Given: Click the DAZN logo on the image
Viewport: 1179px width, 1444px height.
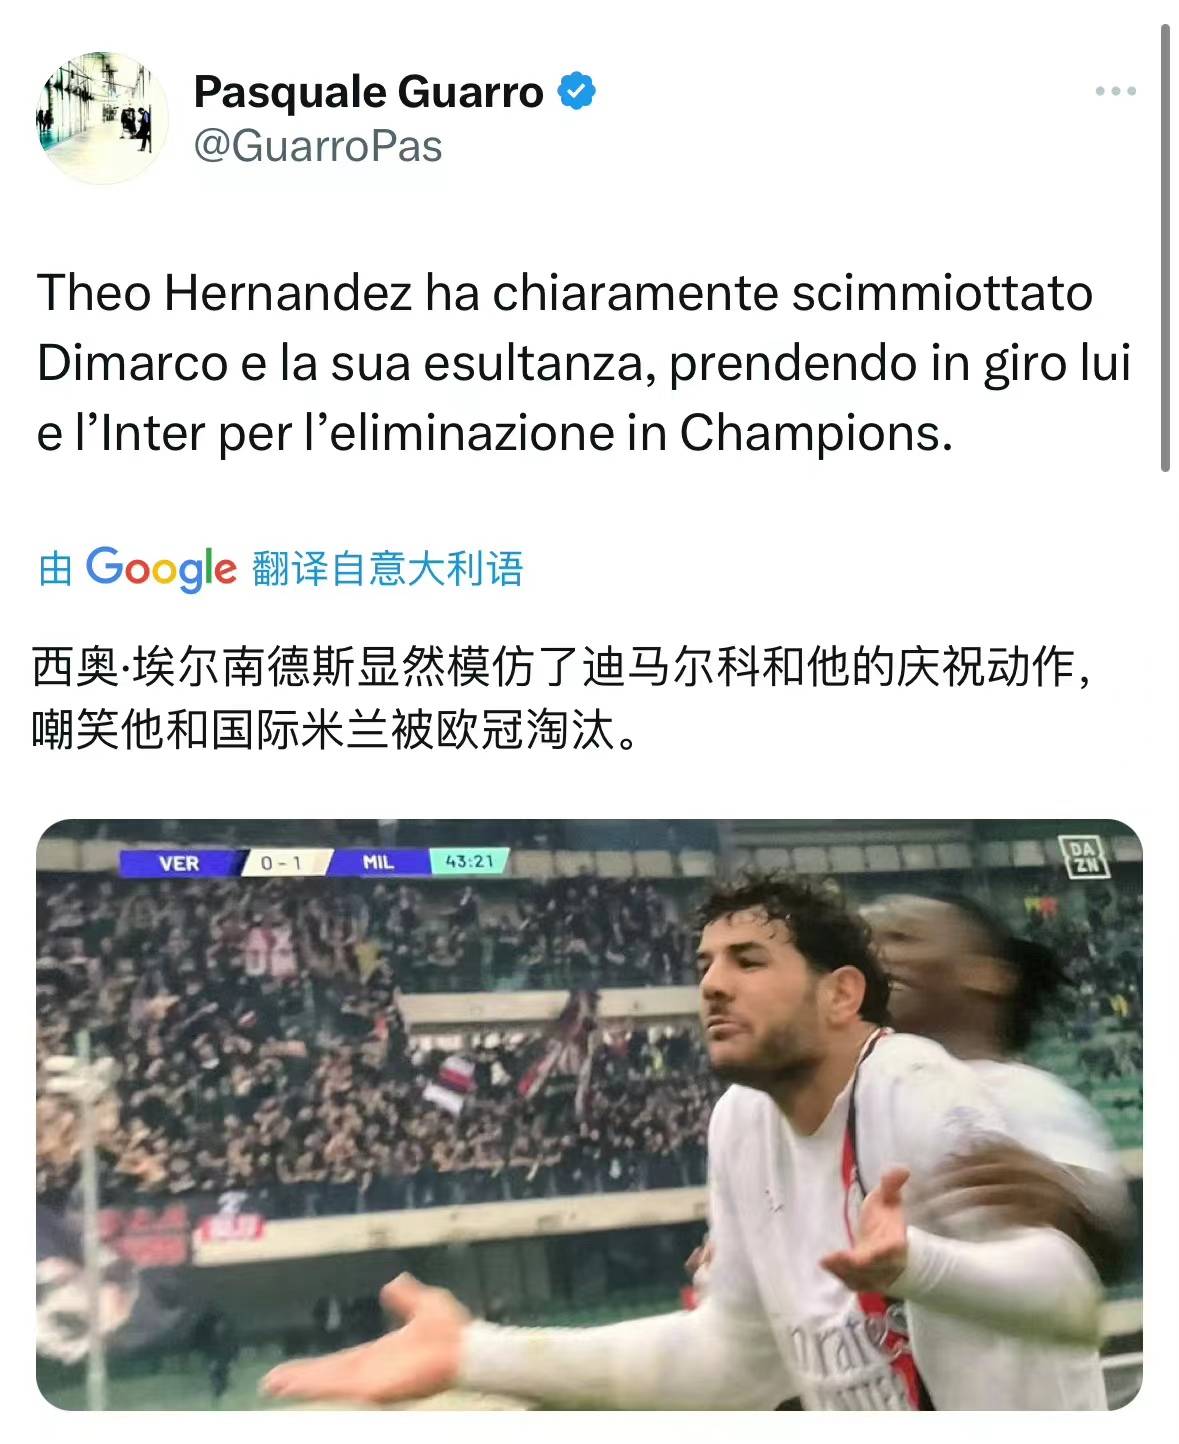Looking at the screenshot, I should 1084,857.
